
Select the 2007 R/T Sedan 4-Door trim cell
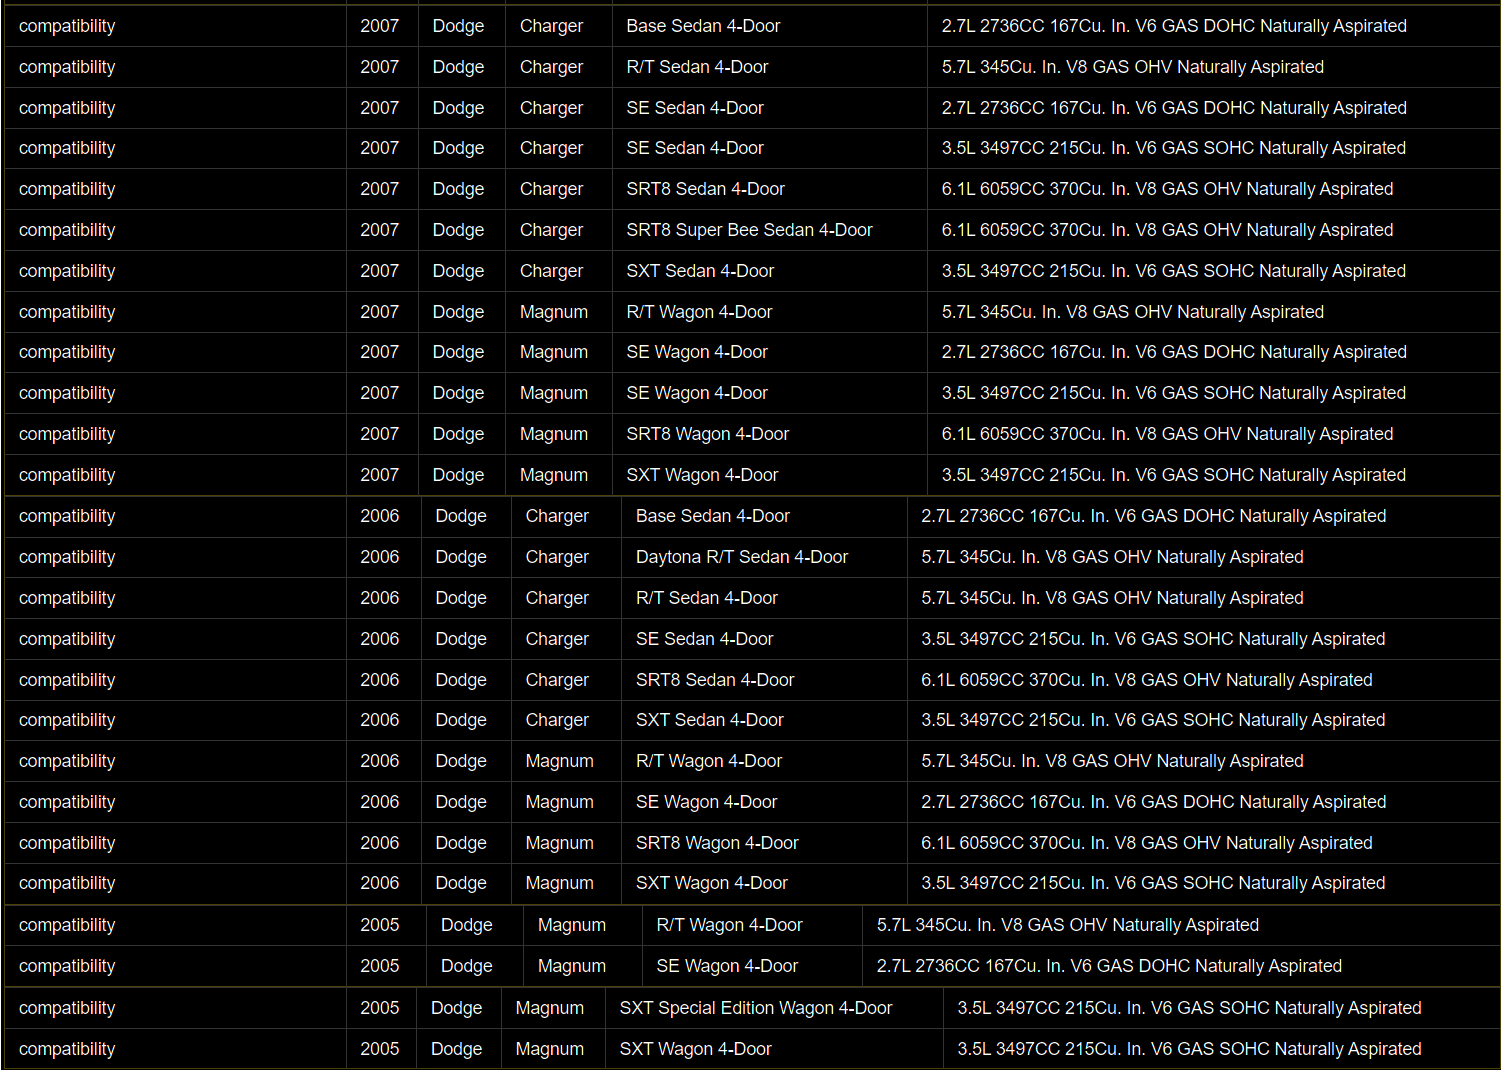point(697,67)
